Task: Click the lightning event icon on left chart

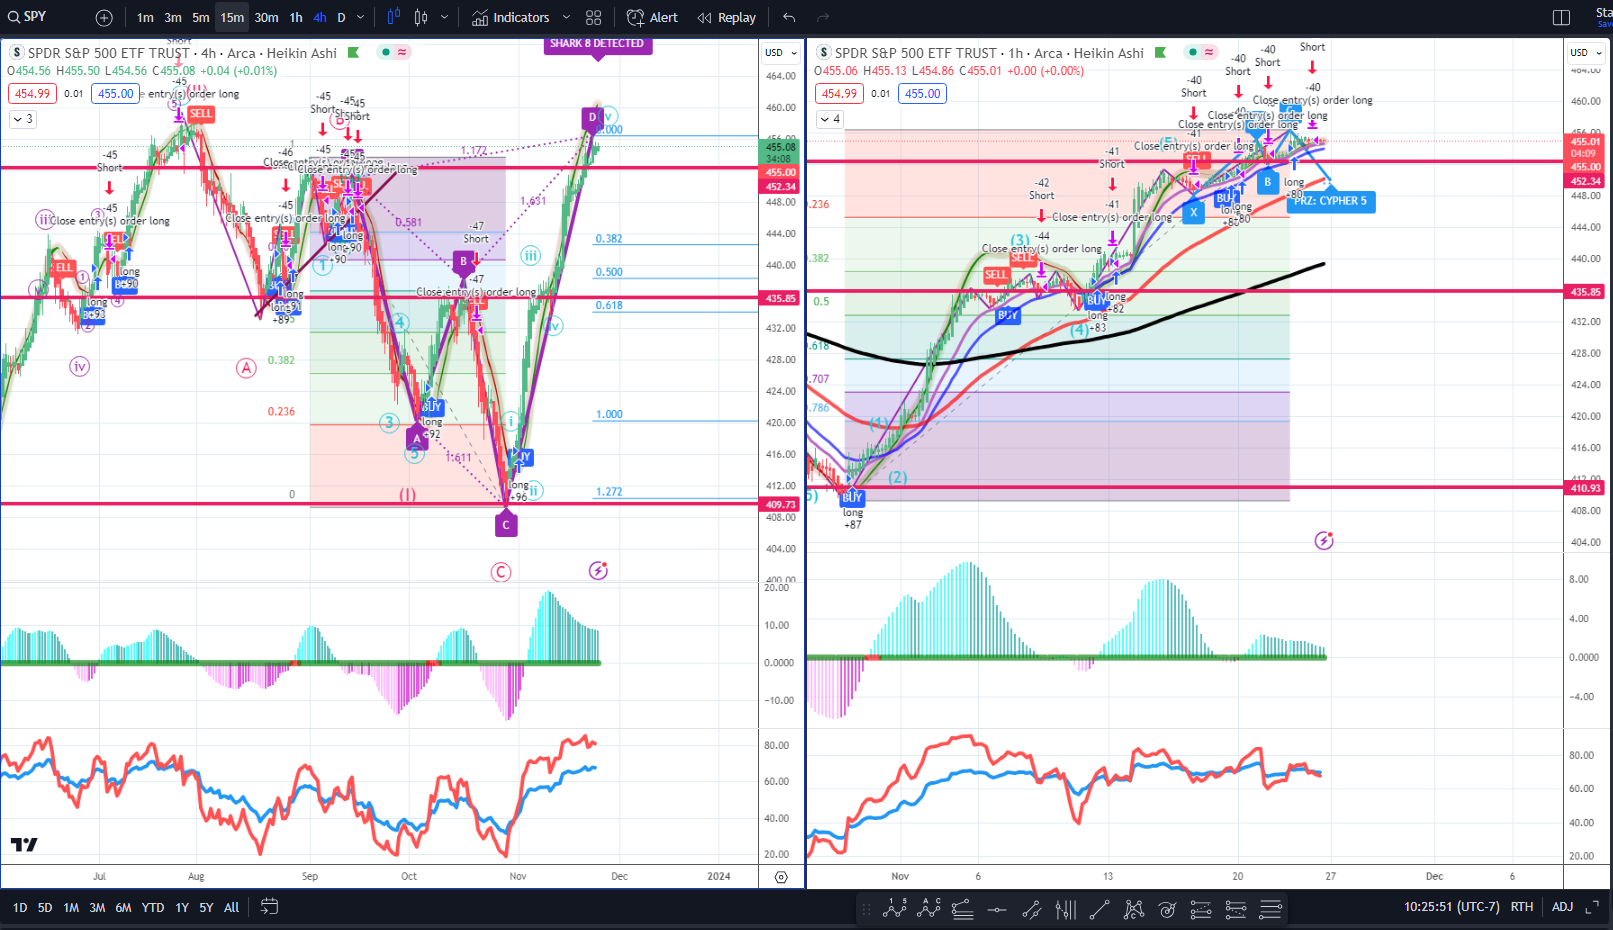Action: click(x=598, y=571)
